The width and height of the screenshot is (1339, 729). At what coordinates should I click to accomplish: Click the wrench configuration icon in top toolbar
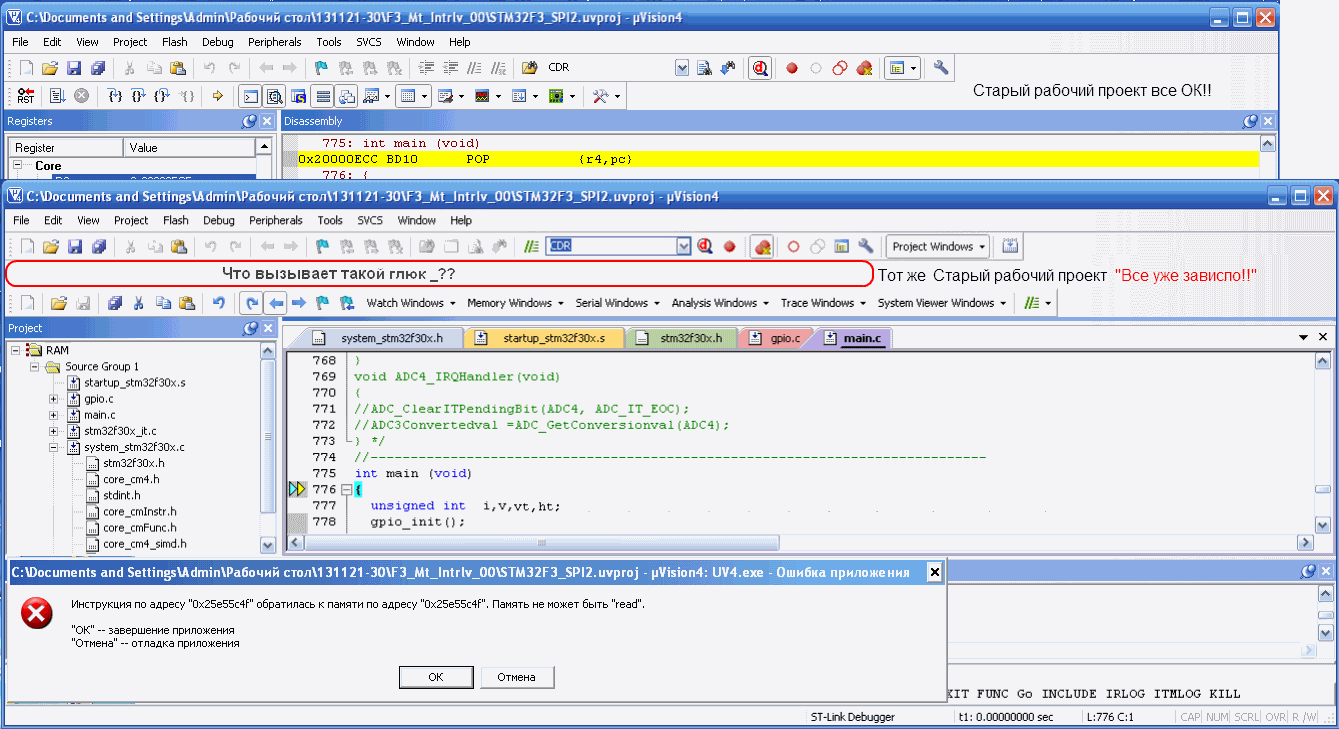coord(941,68)
